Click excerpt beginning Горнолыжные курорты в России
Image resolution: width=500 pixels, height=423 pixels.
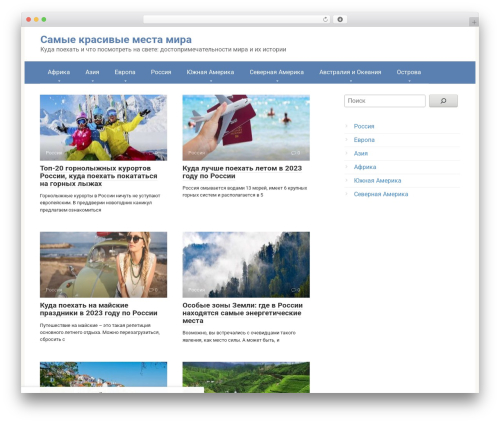(x=100, y=203)
